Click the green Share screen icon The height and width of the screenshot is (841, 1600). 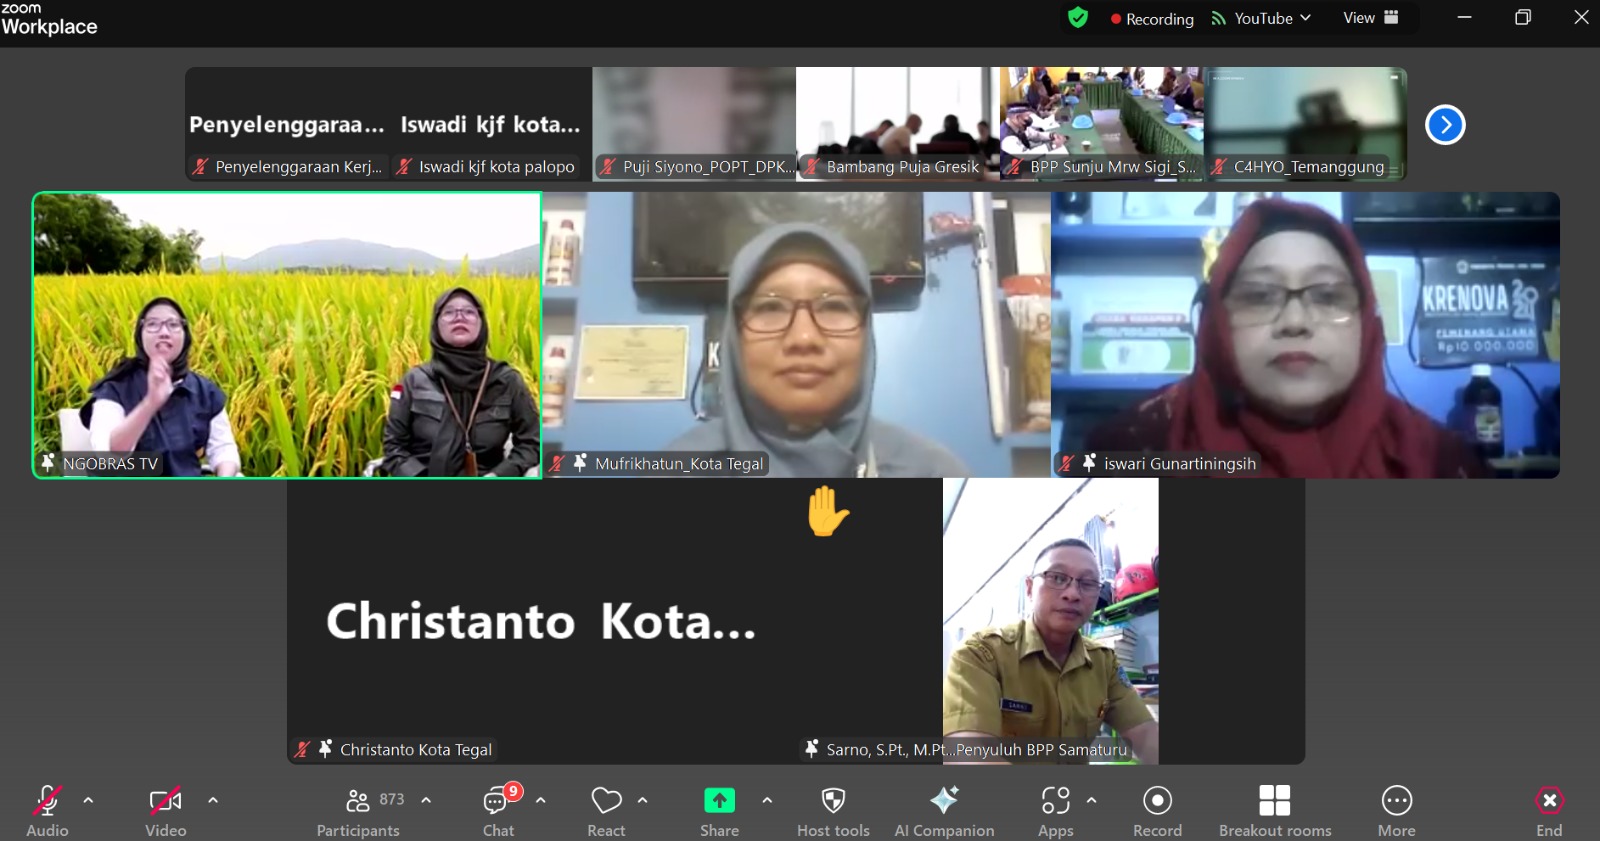719,800
